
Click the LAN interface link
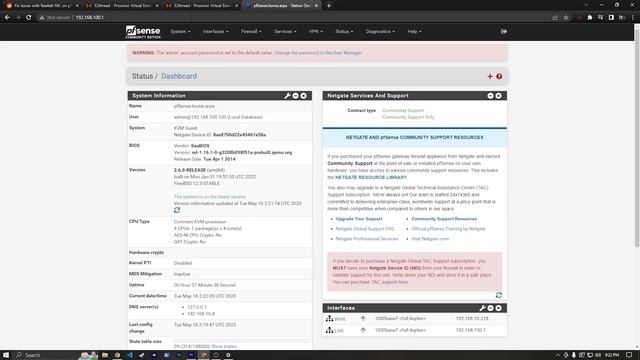339,330
